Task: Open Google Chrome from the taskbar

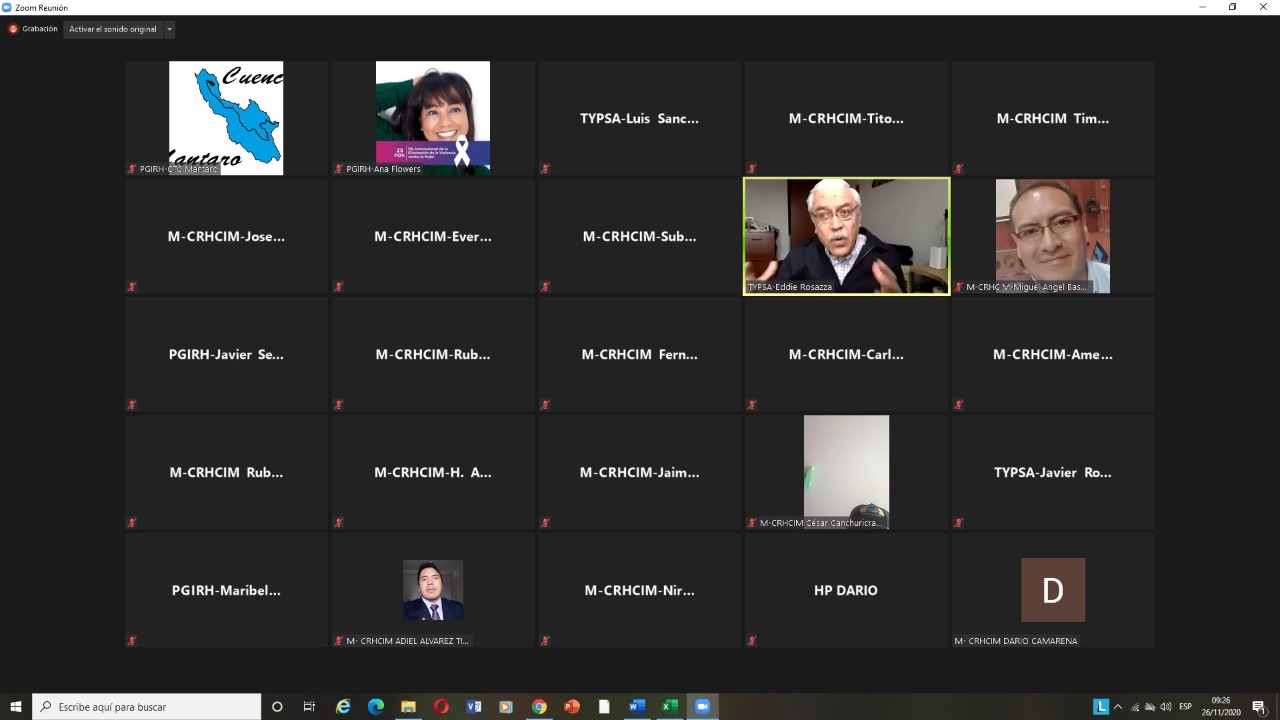Action: pos(539,707)
